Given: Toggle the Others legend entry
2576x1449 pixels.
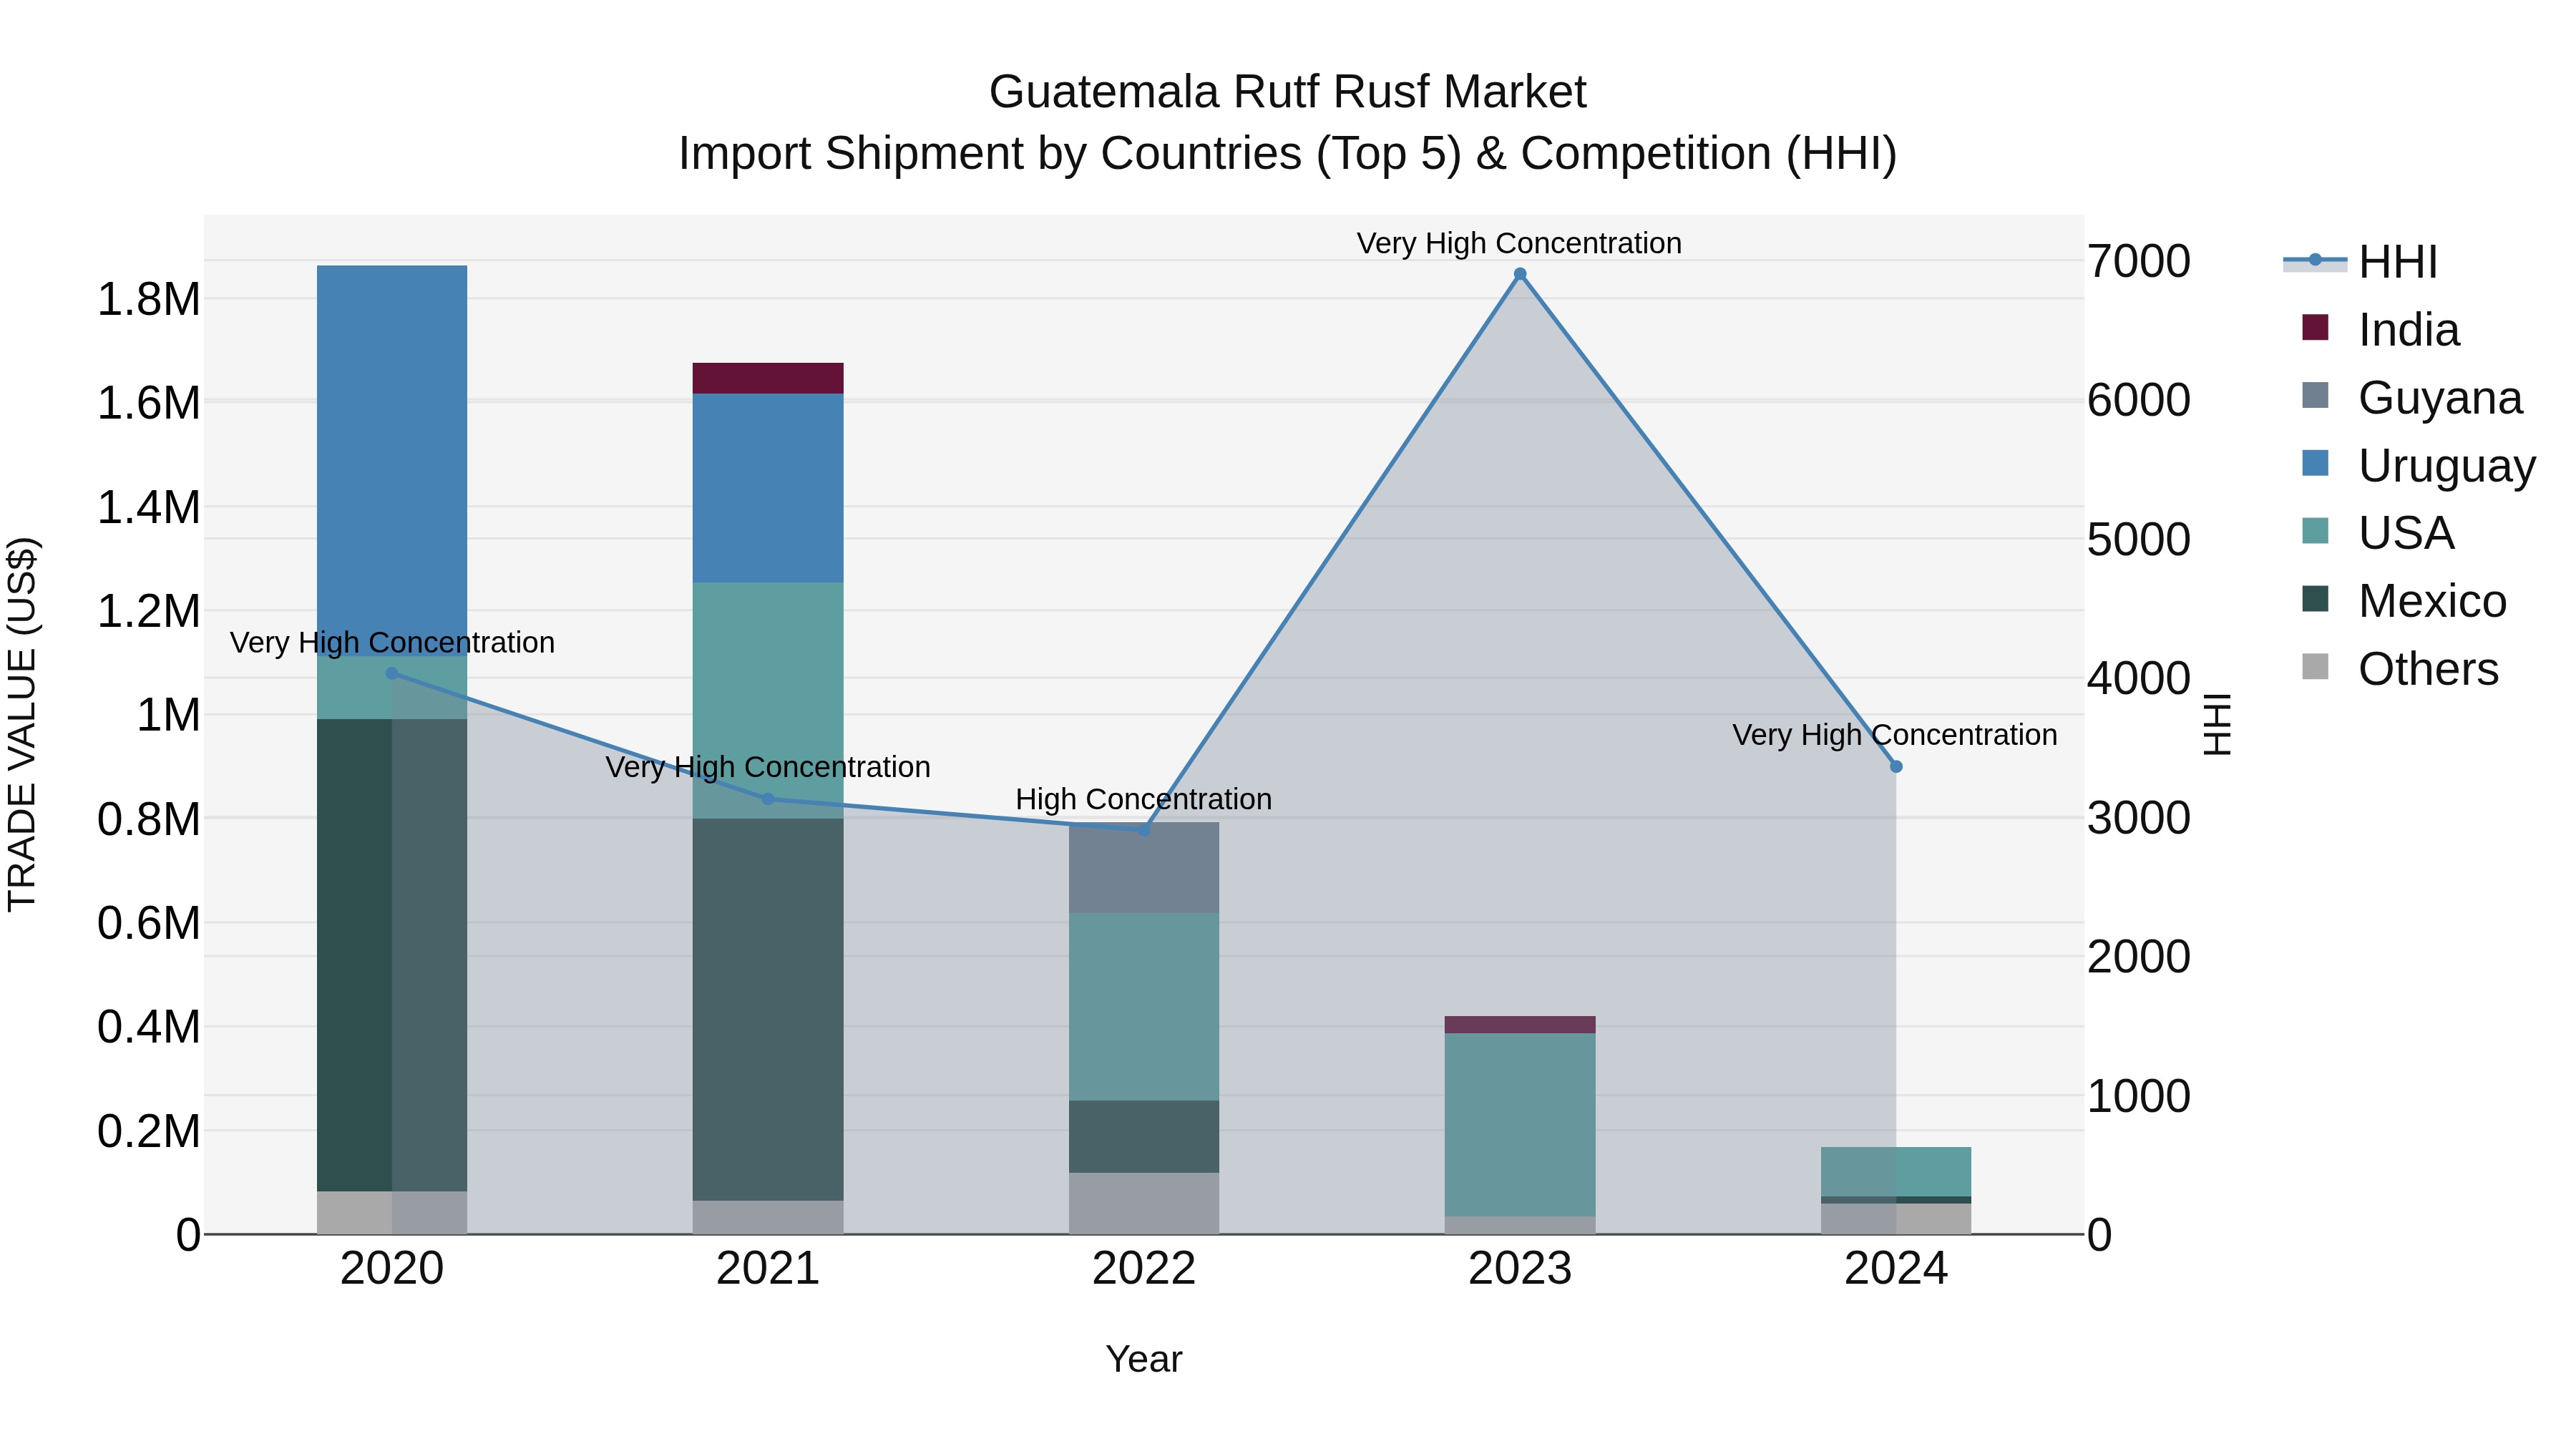Looking at the screenshot, I should [2400, 669].
